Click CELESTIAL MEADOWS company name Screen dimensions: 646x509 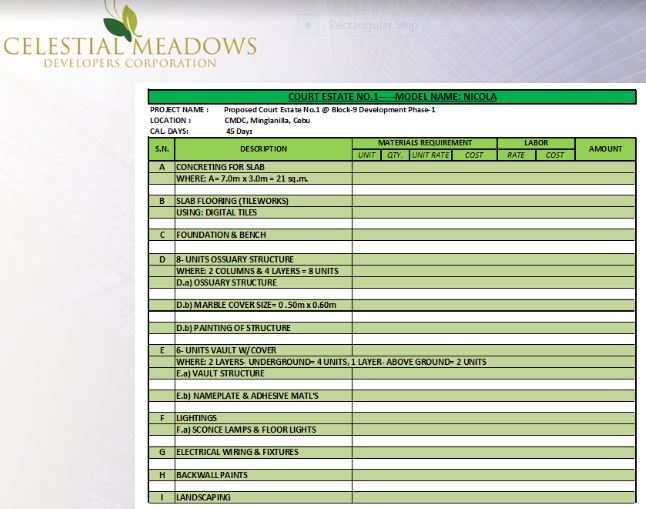(130, 46)
